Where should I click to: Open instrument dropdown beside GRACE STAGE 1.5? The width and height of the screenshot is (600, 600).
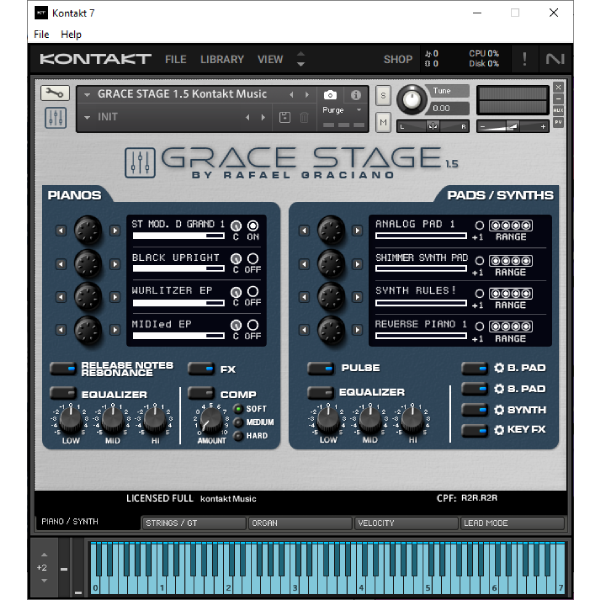coord(87,95)
